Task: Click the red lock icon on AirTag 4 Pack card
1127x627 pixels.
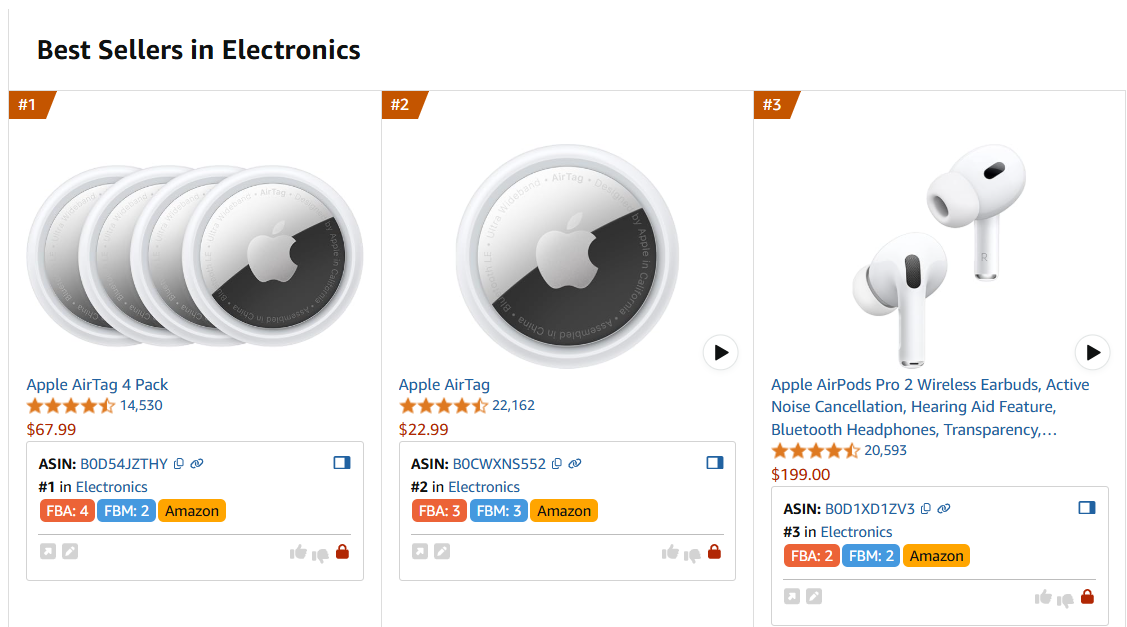Action: point(343,551)
